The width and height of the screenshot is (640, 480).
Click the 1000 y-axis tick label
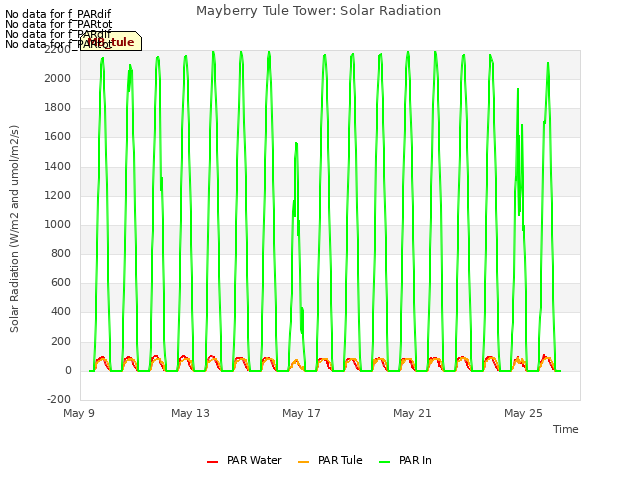point(58,224)
